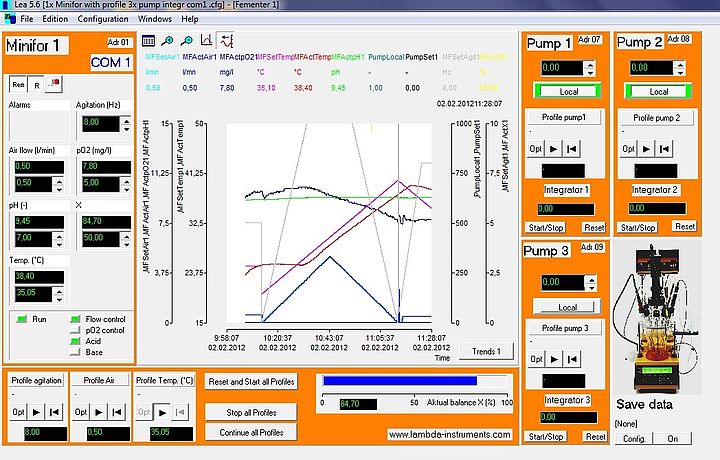Screen dimensions: 720x460
Task: Toggle the curve scaling toolbar icon
Action: 226,41
